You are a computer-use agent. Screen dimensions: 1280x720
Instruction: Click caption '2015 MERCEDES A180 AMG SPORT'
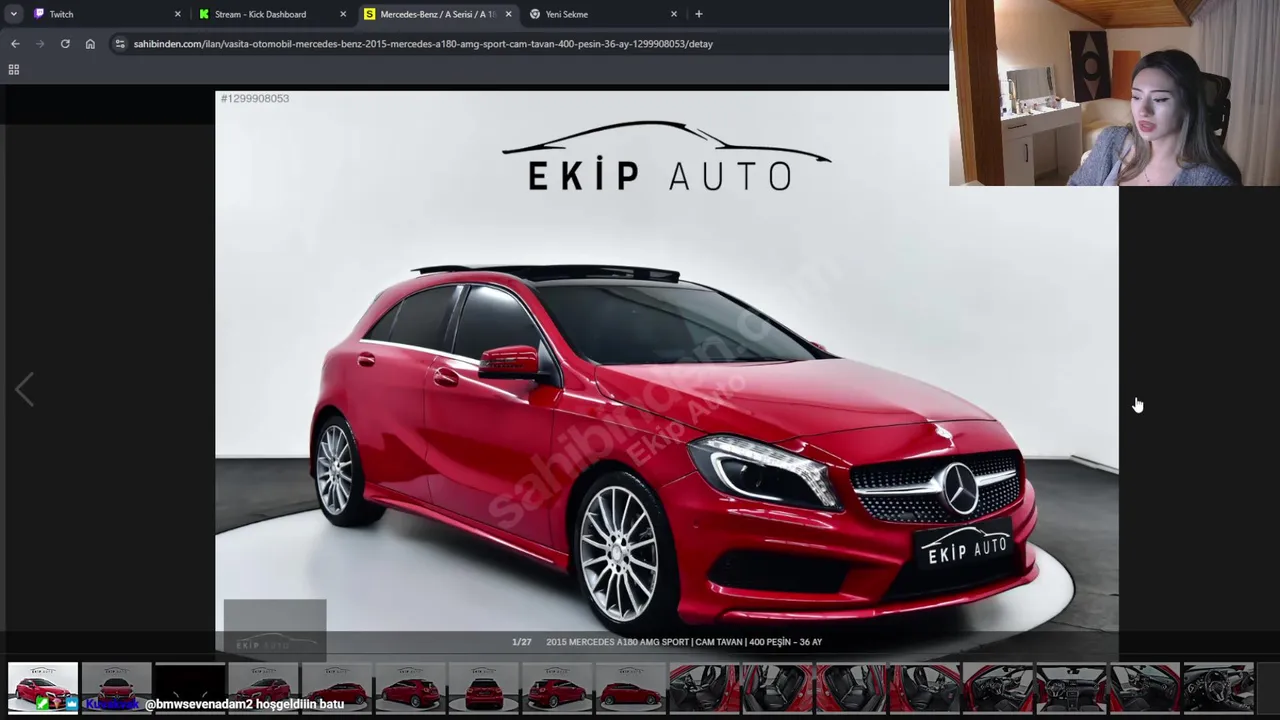pos(617,642)
